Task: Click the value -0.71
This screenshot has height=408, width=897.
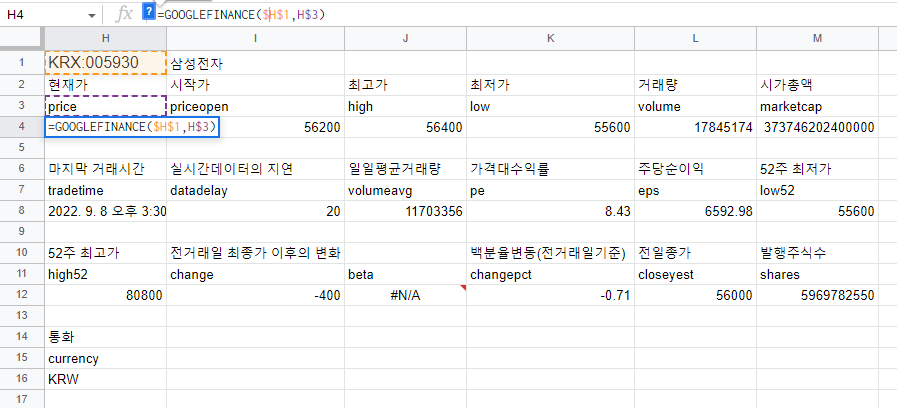Action: click(615, 296)
